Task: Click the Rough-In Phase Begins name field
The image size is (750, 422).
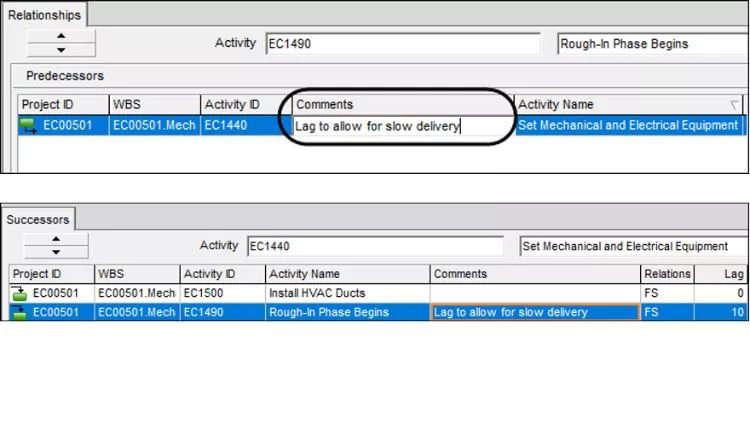Action: coord(650,44)
